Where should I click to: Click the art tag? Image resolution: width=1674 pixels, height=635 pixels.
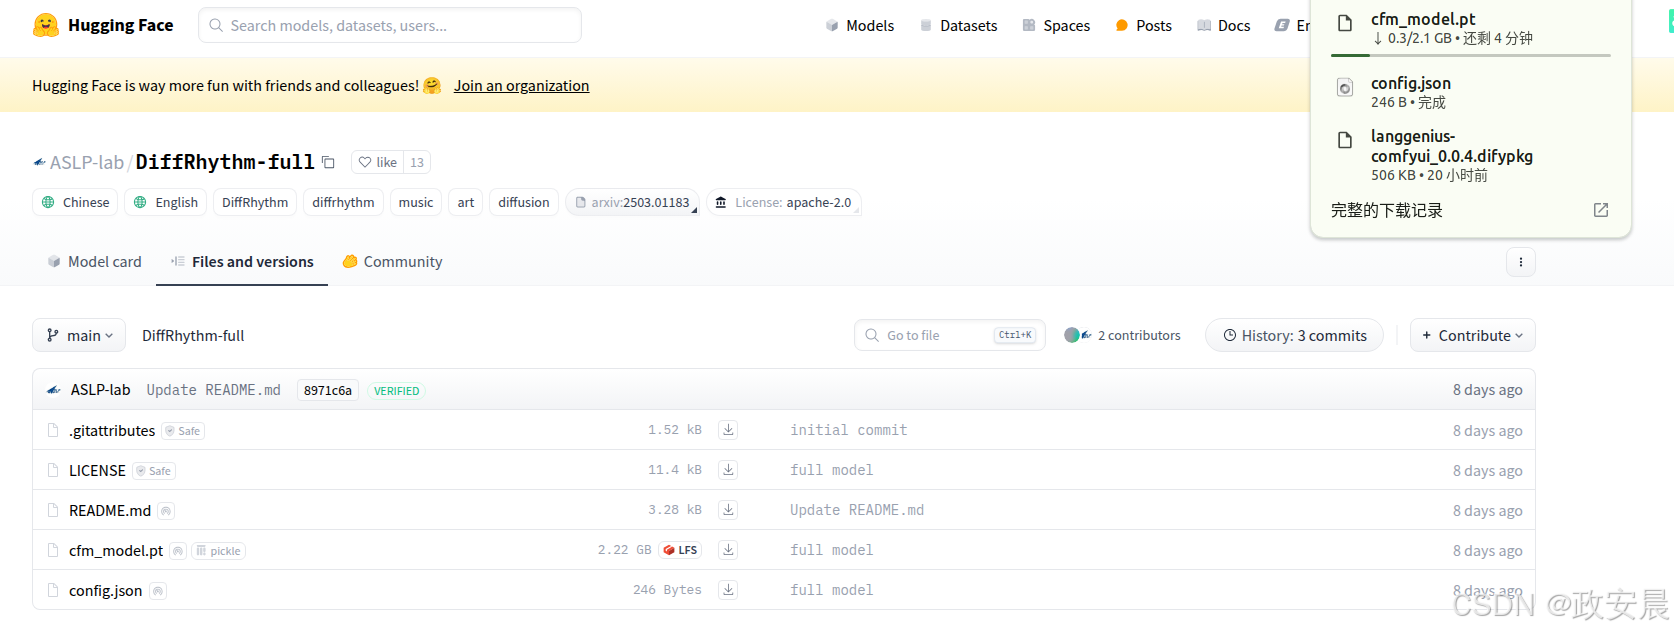pos(466,202)
